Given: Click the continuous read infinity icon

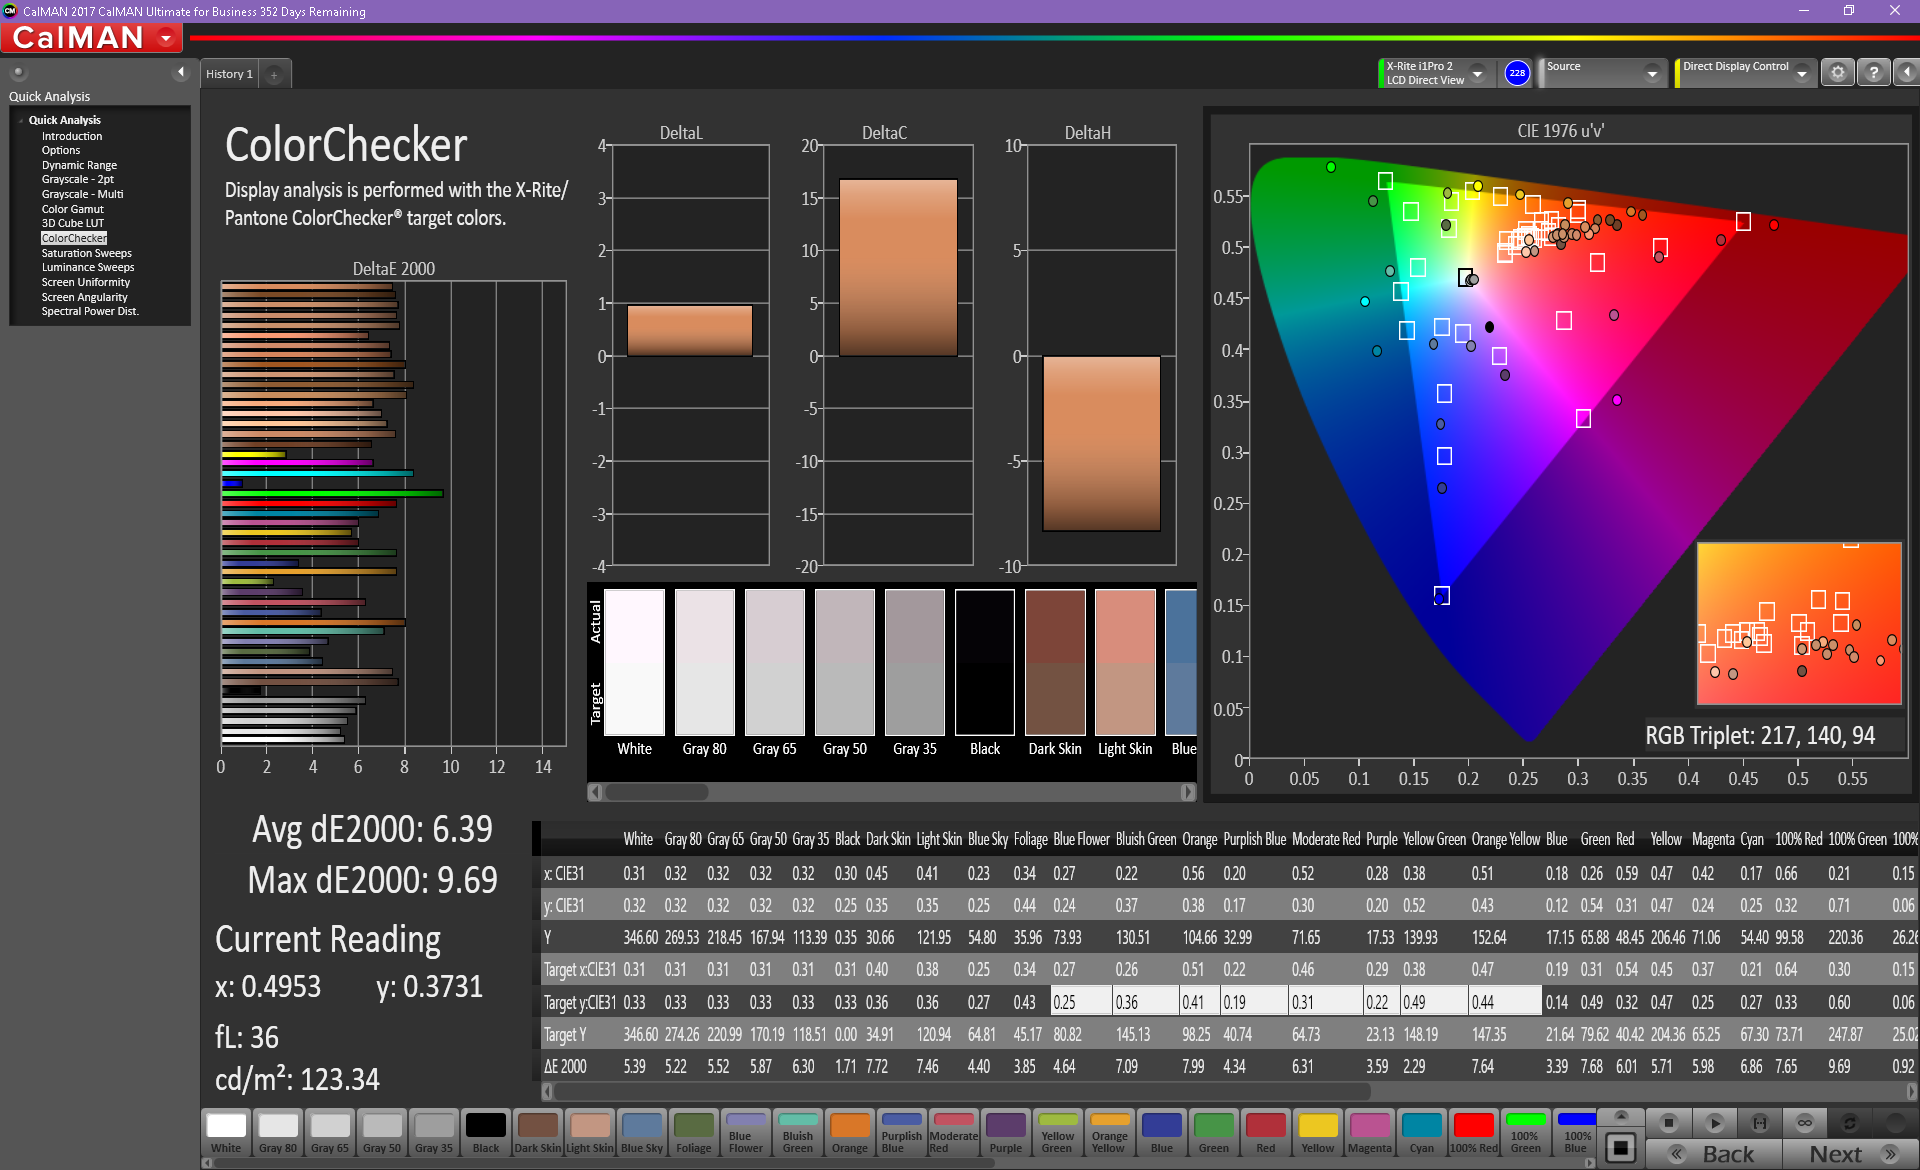Looking at the screenshot, I should click(x=1804, y=1123).
